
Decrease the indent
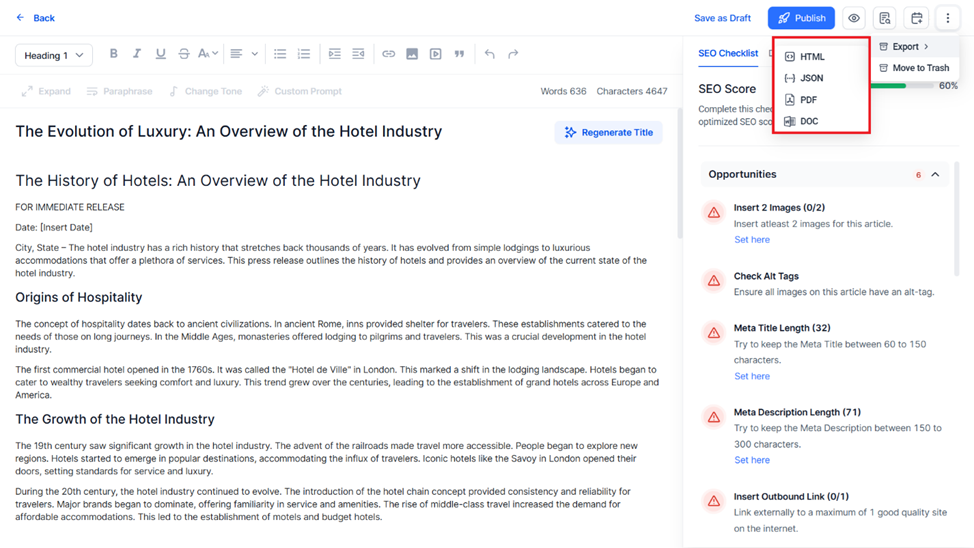coord(358,54)
